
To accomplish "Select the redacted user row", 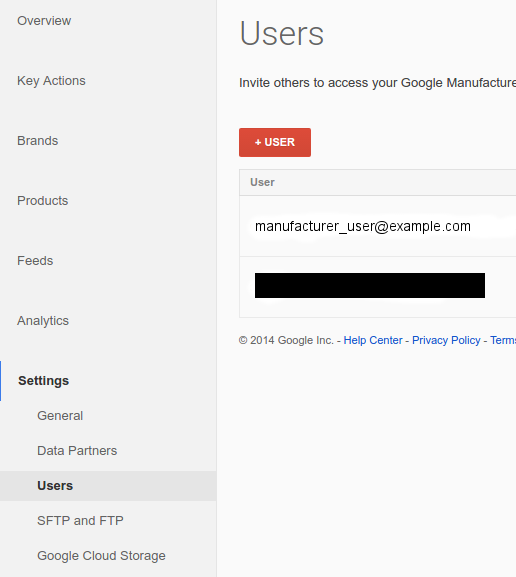I will point(378,287).
